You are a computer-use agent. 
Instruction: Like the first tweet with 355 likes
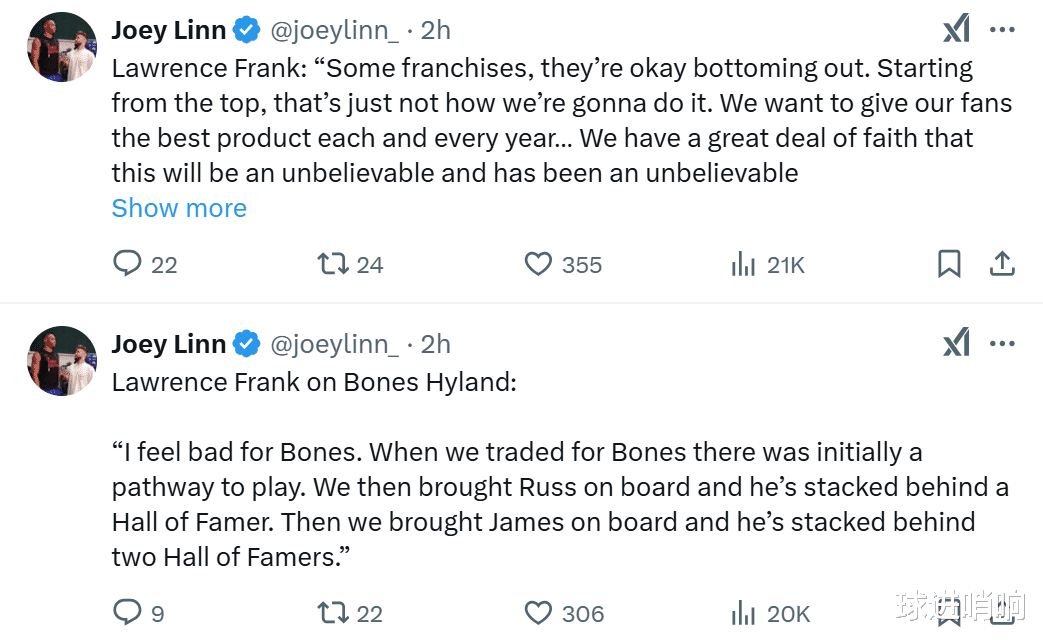(x=539, y=264)
